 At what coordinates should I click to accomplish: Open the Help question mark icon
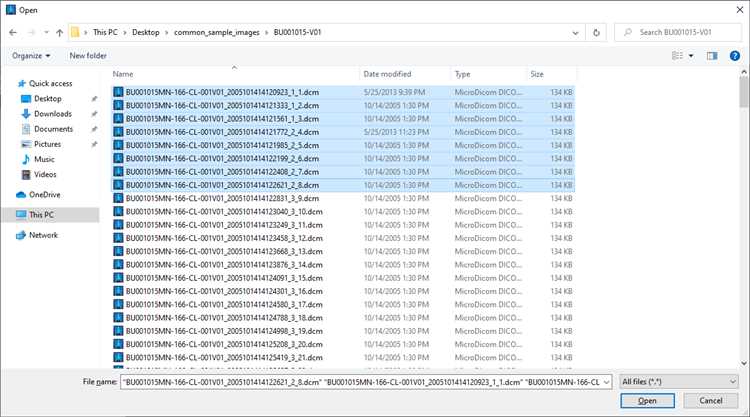(x=735, y=56)
